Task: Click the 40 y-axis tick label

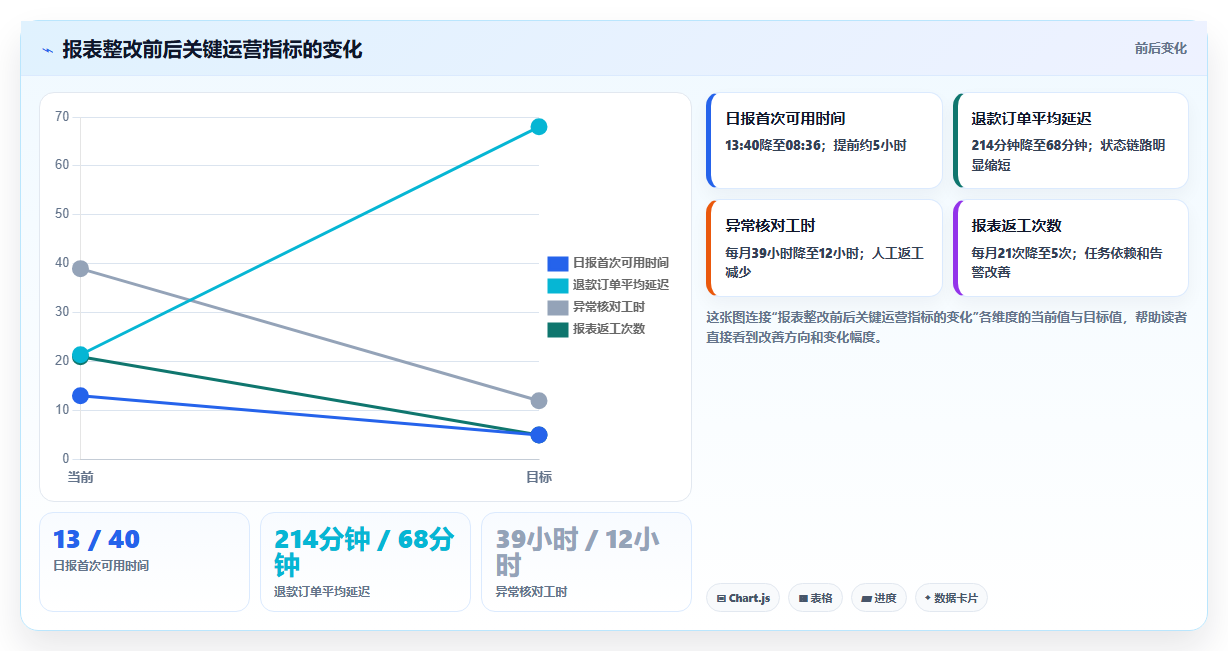Action: click(x=62, y=263)
